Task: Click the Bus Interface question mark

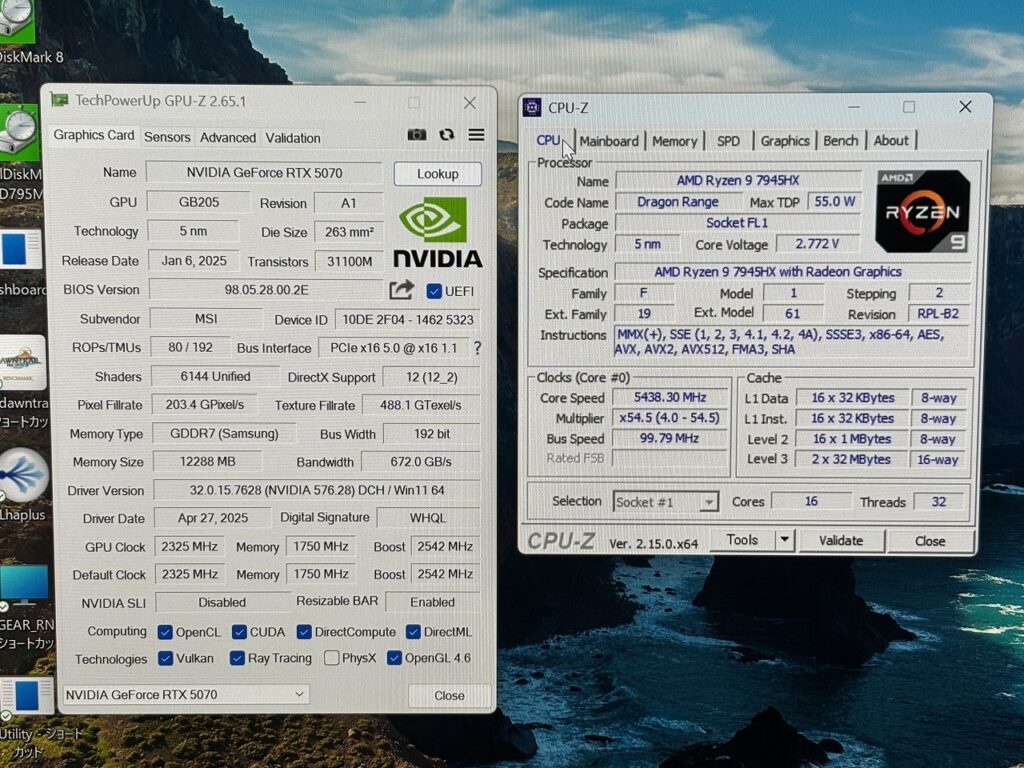Action: (477, 348)
